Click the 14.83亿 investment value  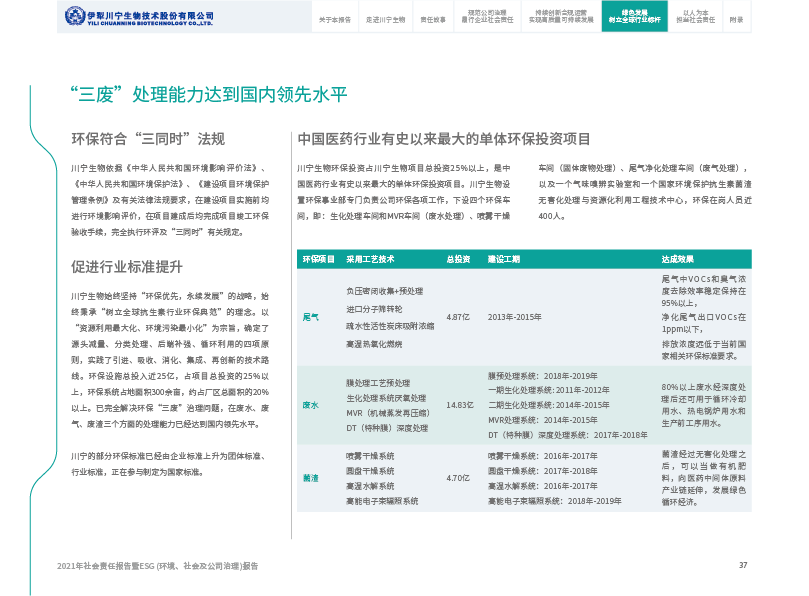click(x=459, y=405)
